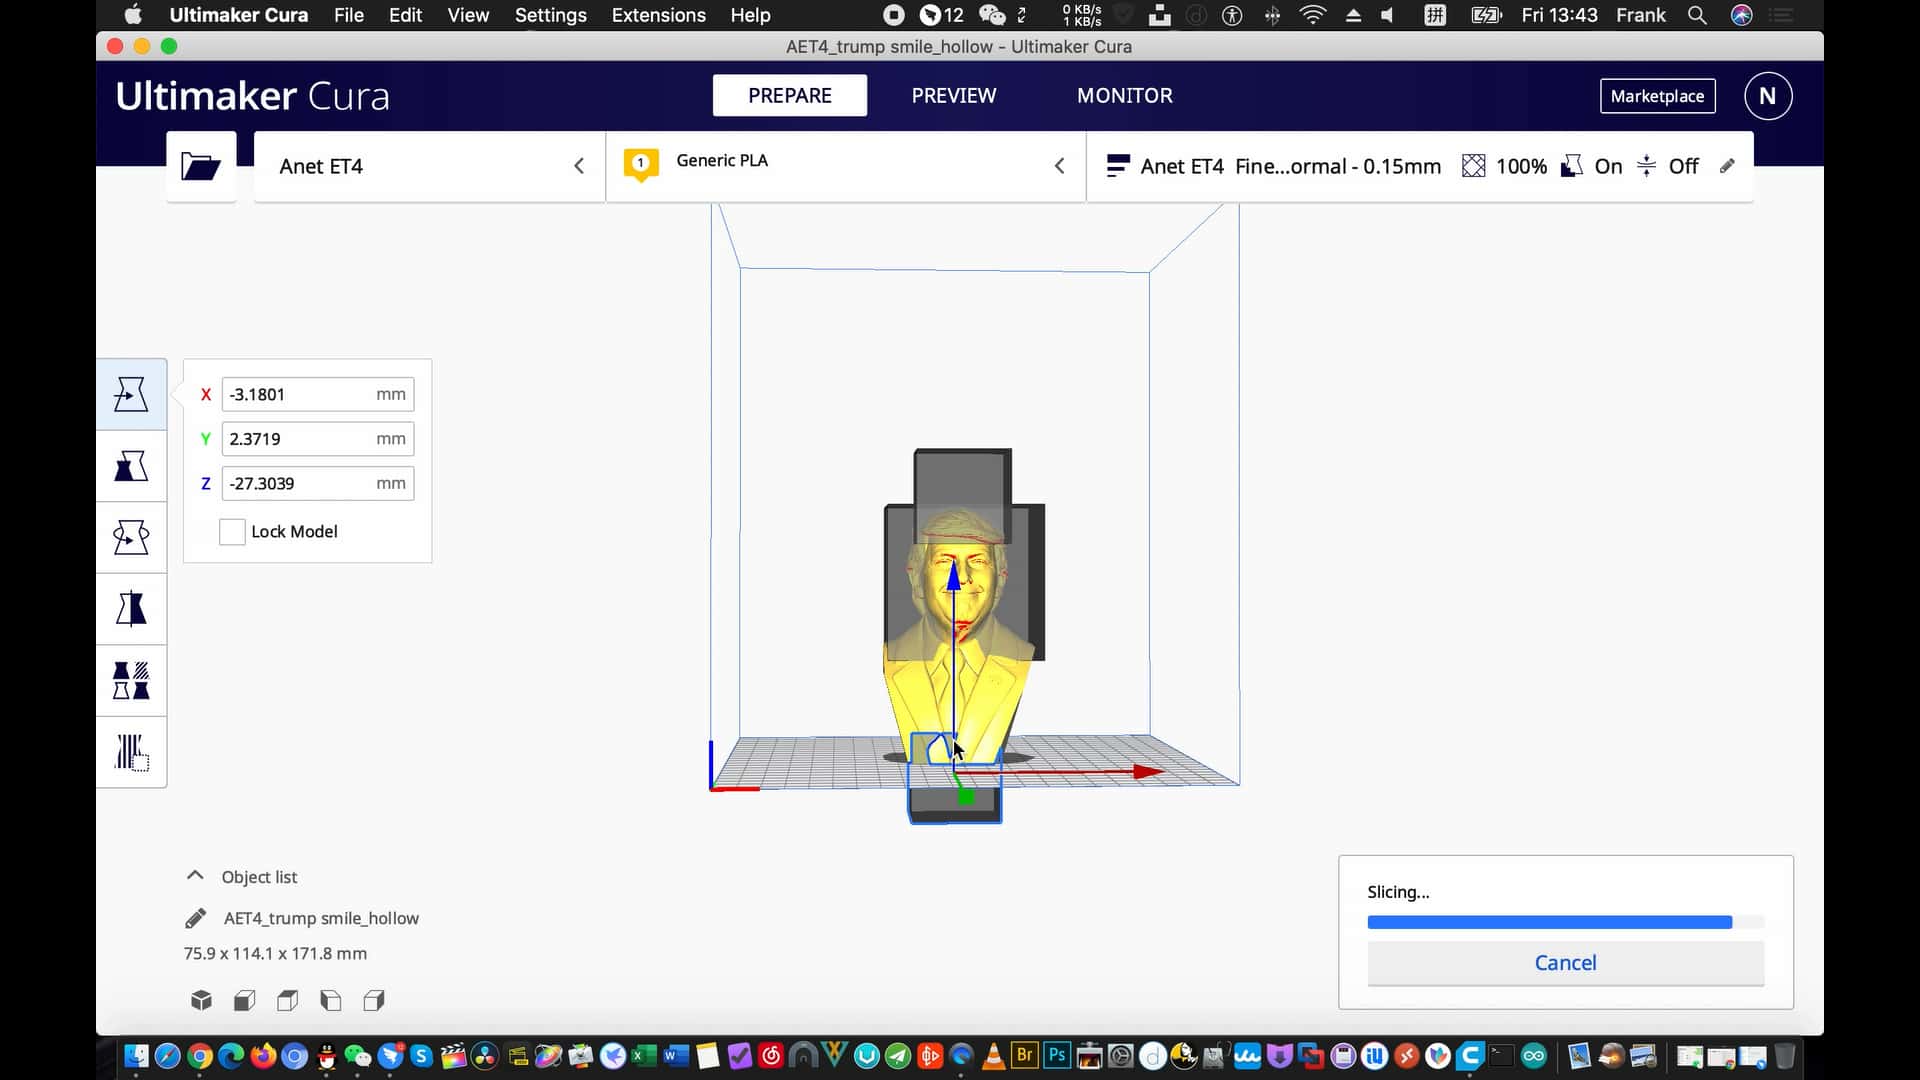Collapse the Object list
This screenshot has height=1080, width=1920.
point(195,876)
